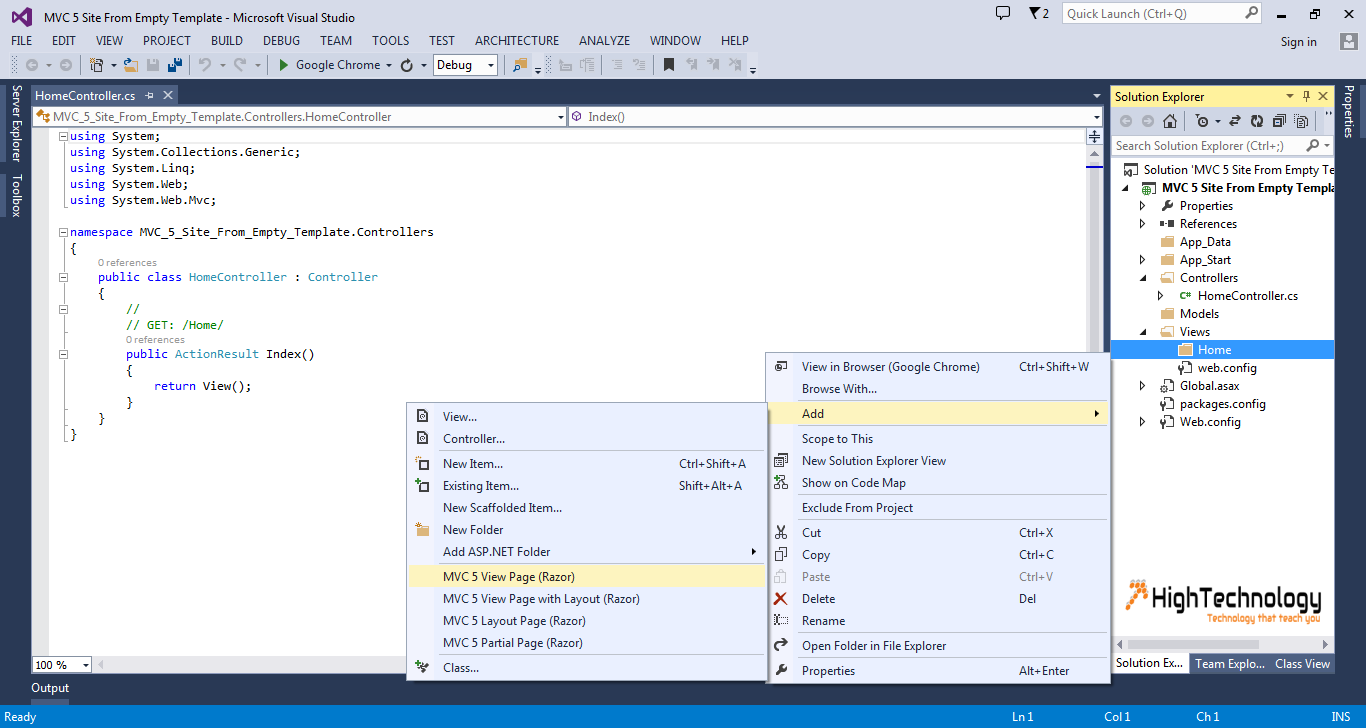Switch to the Team Explorer tab
The height and width of the screenshot is (728, 1366).
coord(1229,664)
